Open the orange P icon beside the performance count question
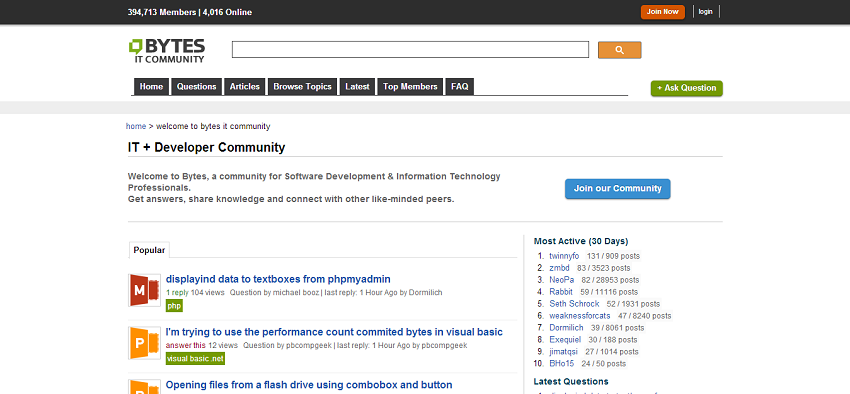This screenshot has height=394, width=850. [144, 343]
